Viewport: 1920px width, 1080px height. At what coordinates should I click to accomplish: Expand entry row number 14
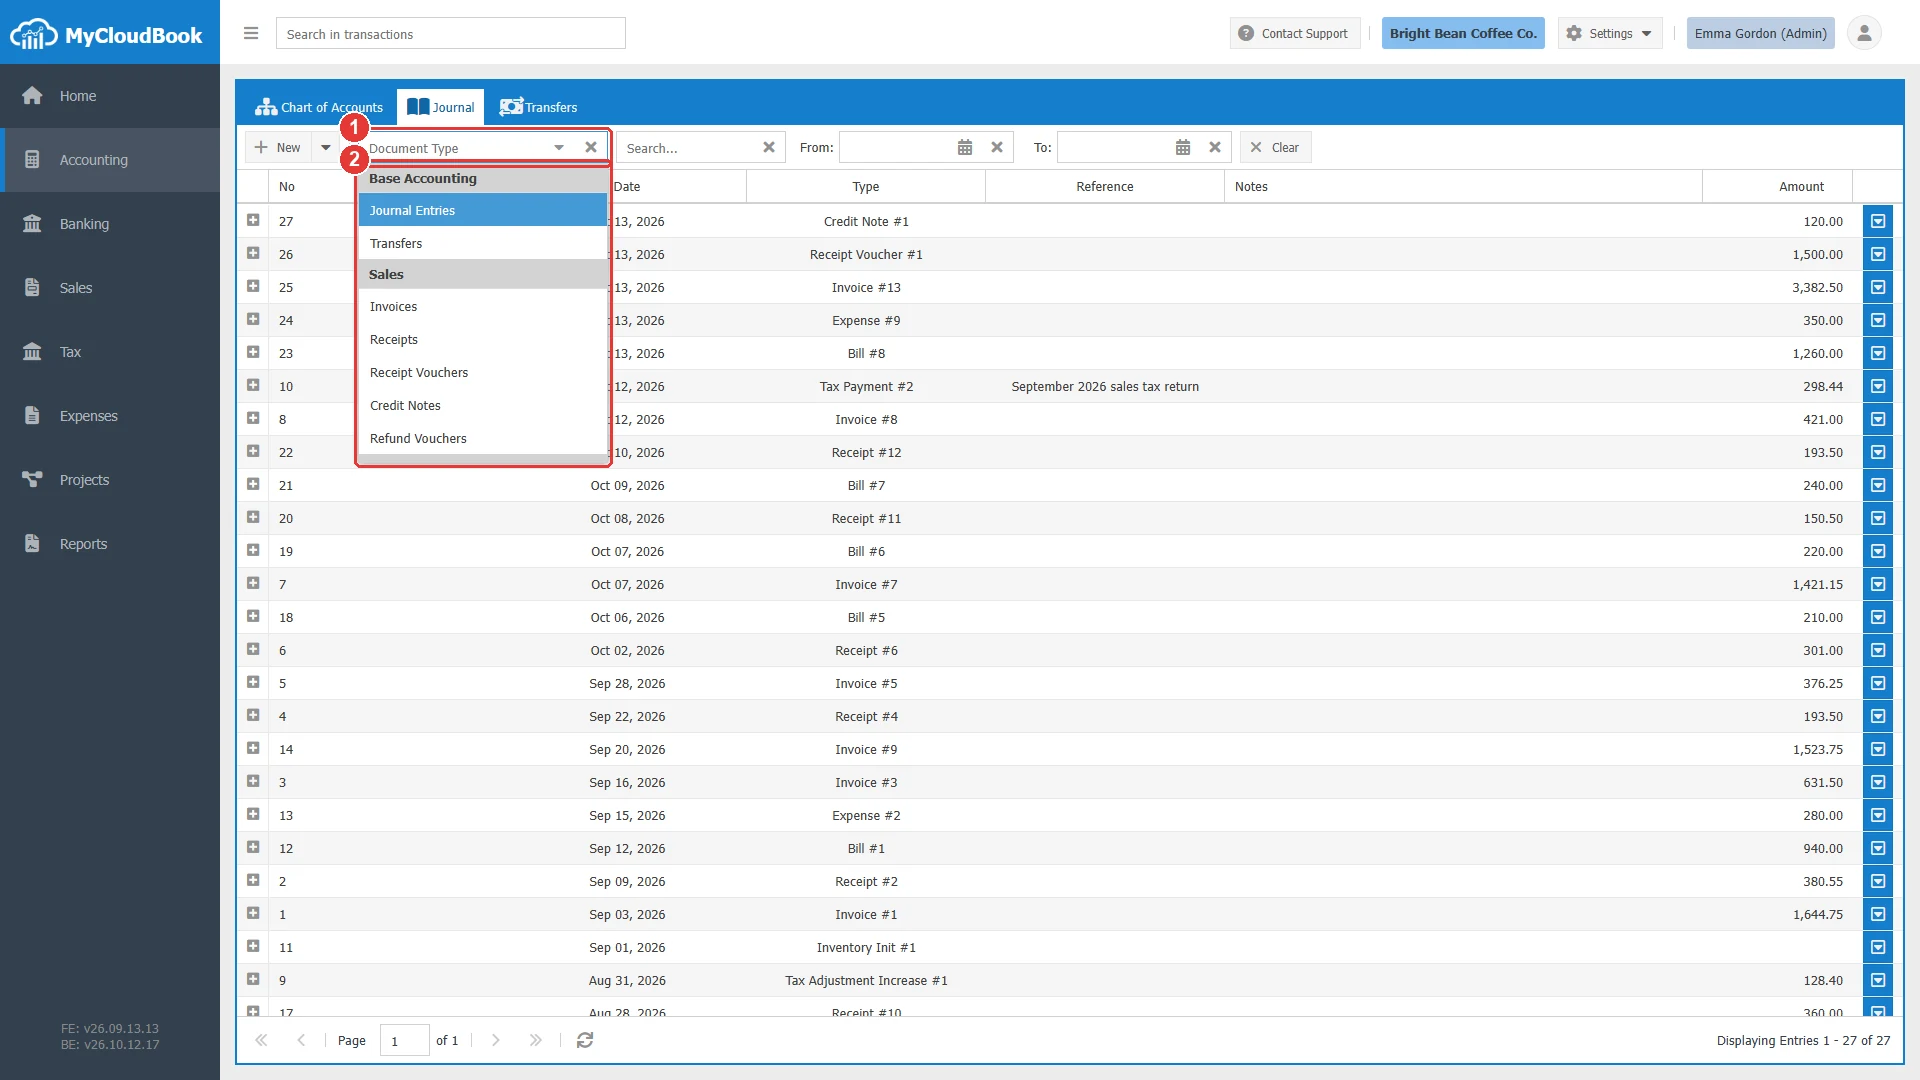(x=253, y=748)
